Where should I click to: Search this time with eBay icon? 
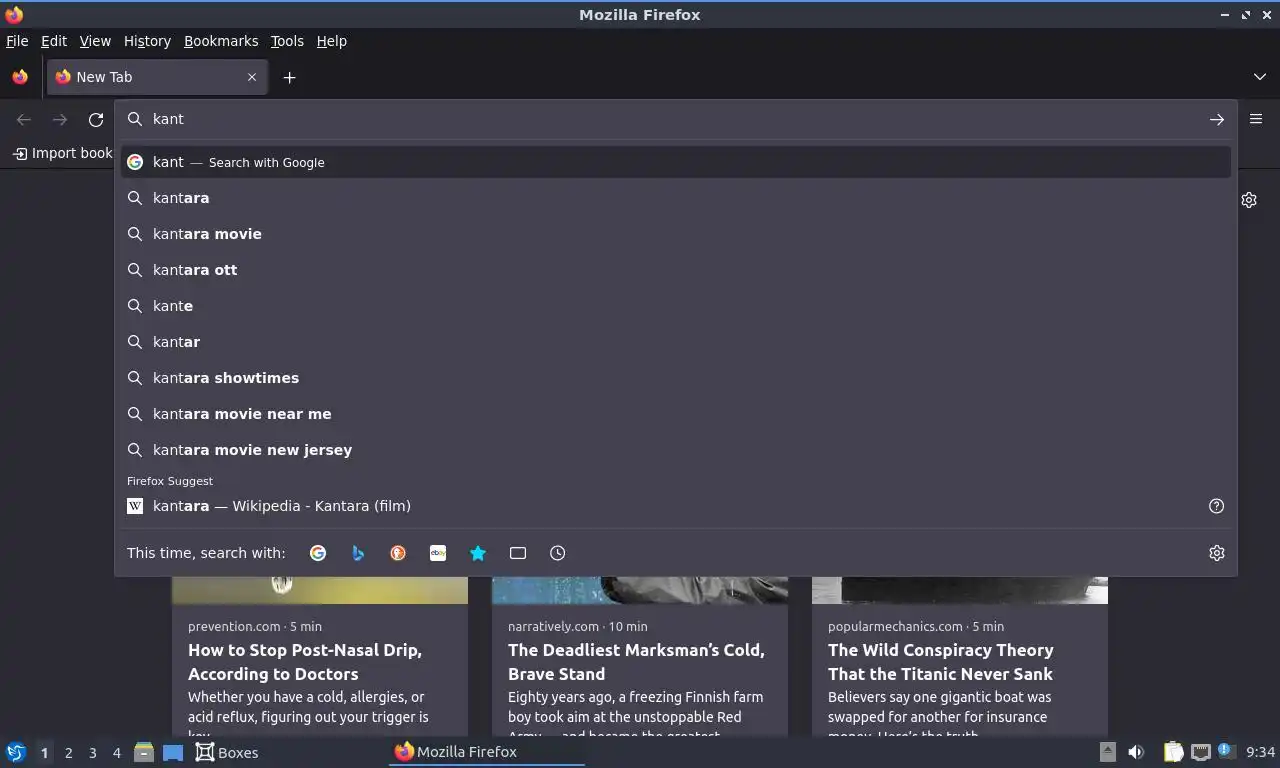(x=438, y=553)
